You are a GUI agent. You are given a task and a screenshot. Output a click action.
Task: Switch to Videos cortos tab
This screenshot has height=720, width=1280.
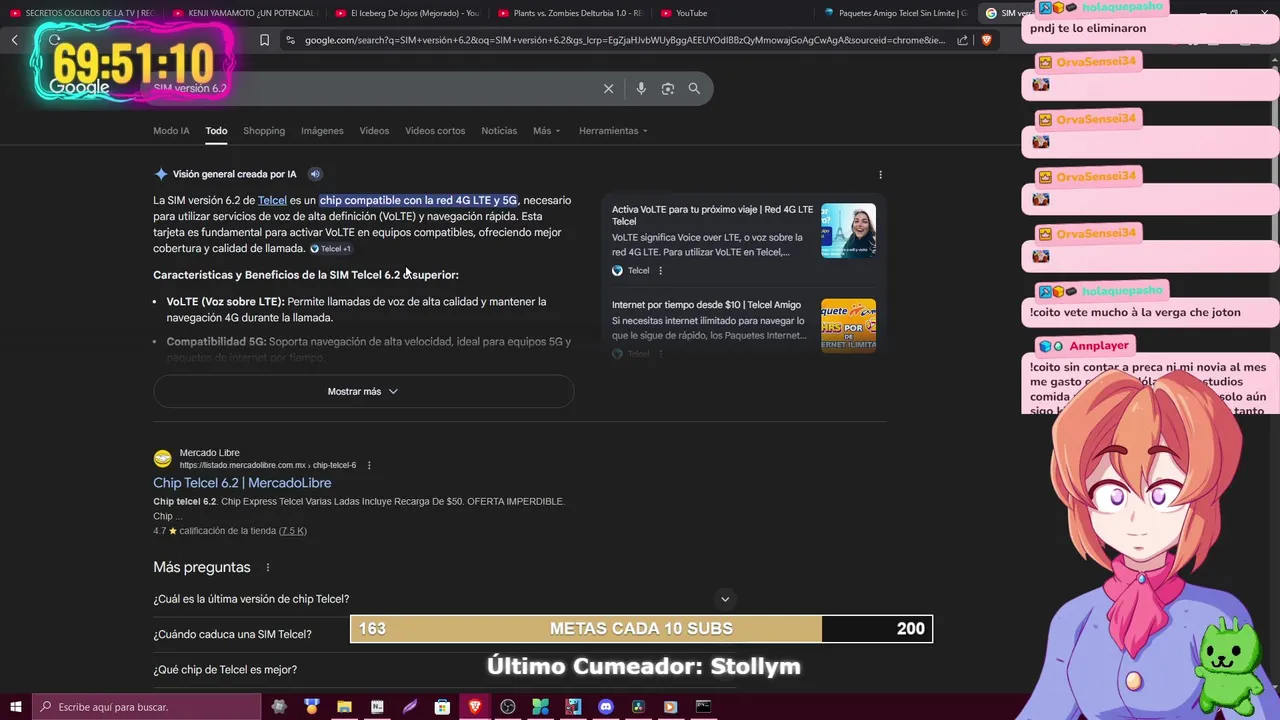point(435,131)
